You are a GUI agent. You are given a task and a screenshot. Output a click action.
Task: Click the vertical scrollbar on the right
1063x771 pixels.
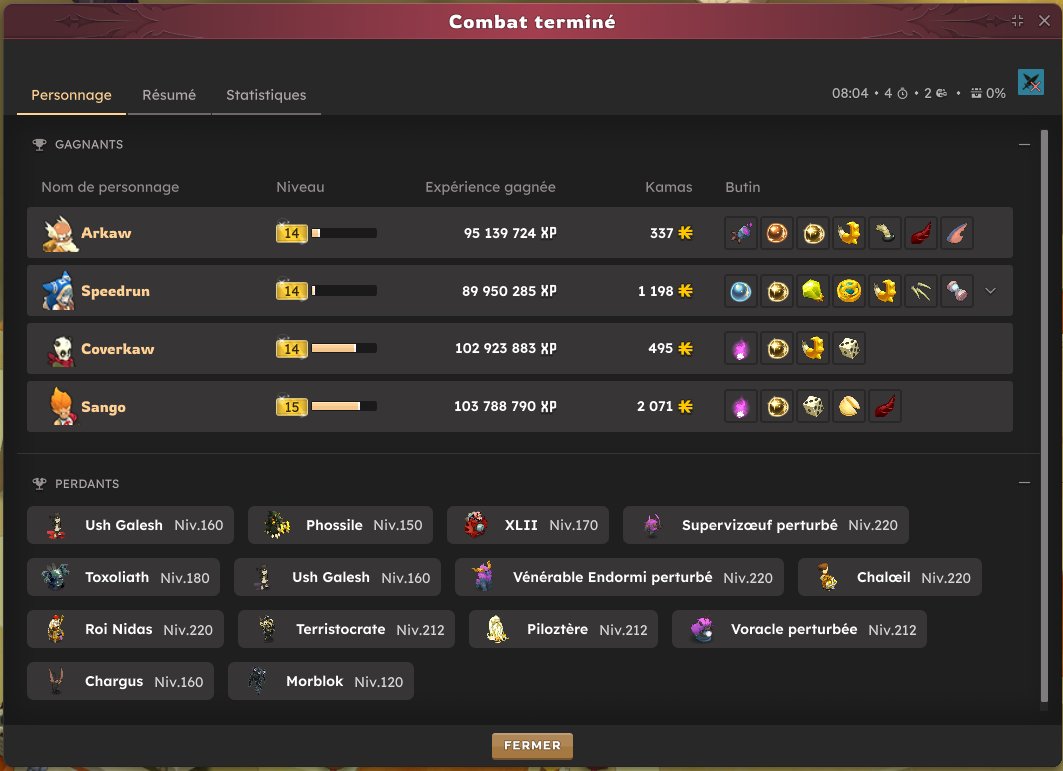(x=1044, y=417)
